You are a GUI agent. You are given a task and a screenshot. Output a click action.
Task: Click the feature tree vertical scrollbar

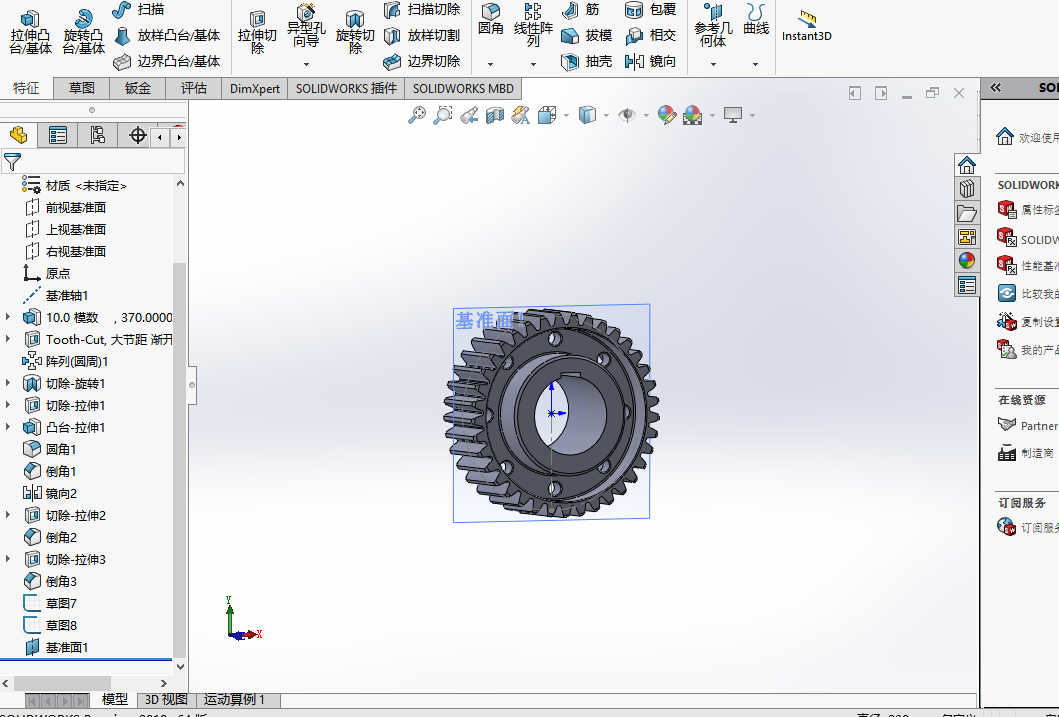180,459
